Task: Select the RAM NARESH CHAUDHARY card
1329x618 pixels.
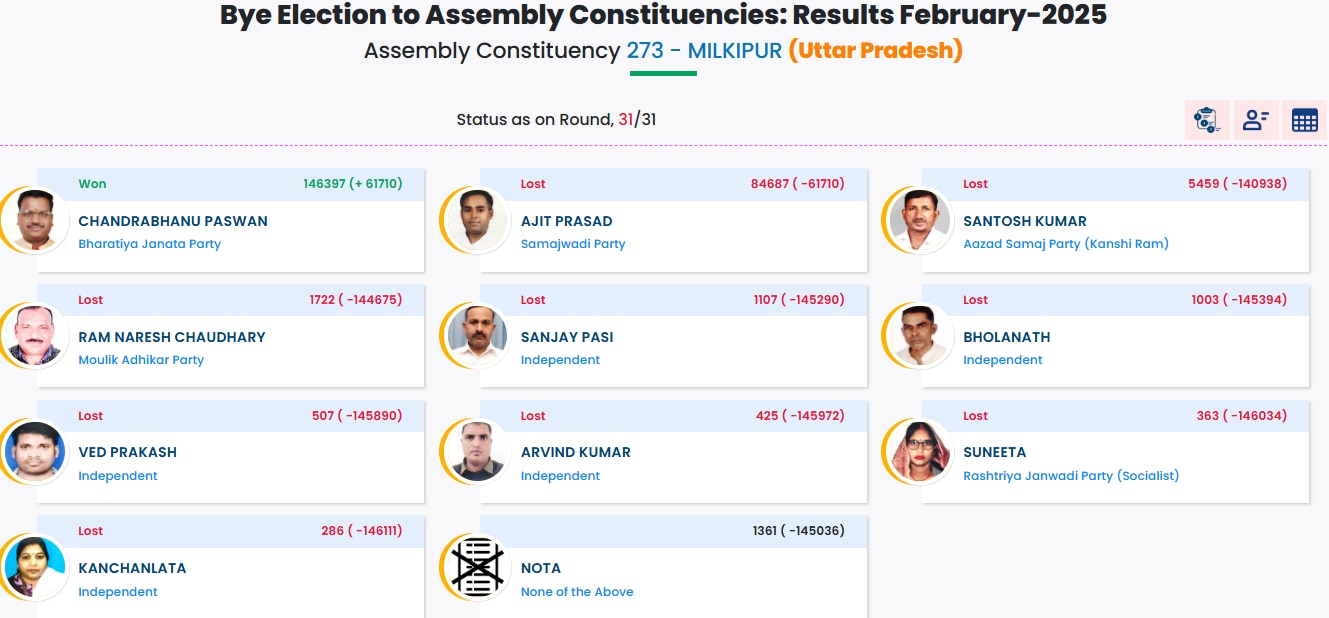Action: coord(230,336)
